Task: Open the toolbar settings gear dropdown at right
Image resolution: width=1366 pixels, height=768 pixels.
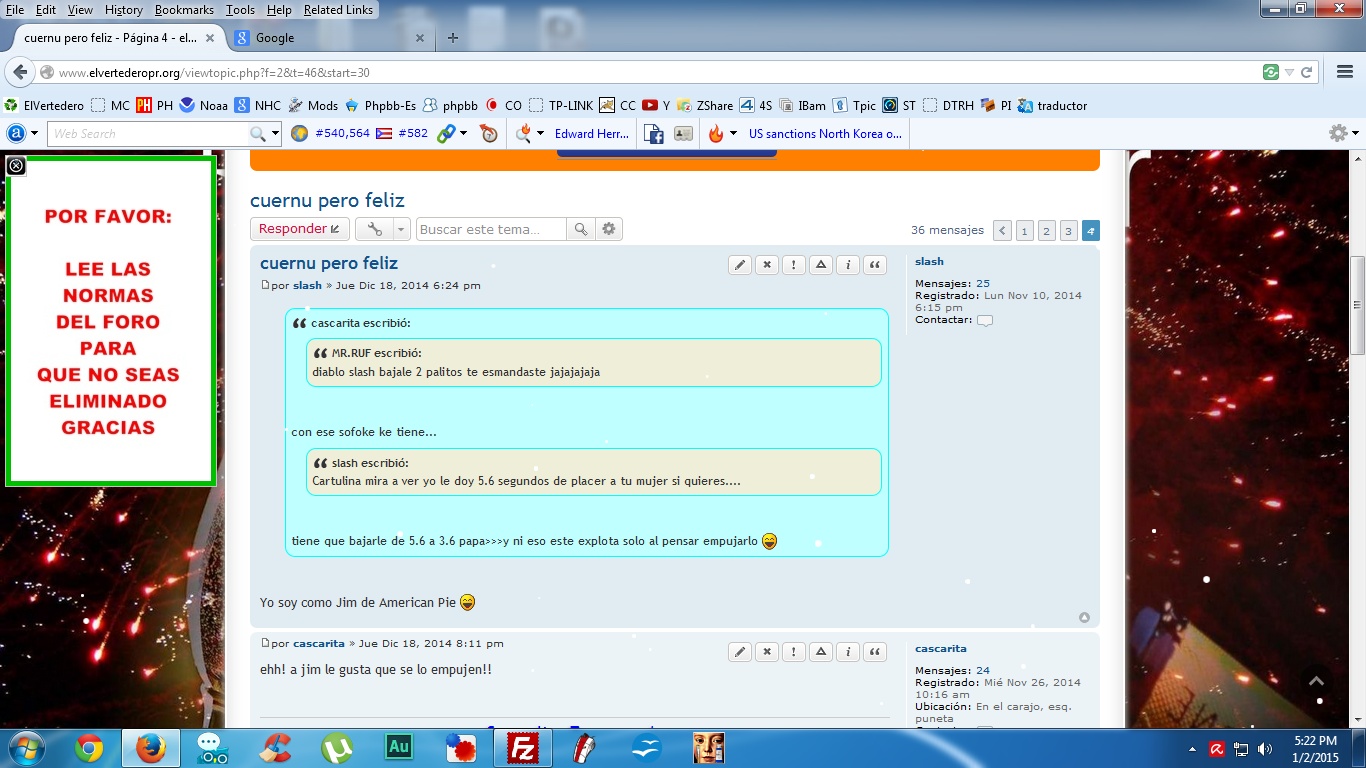Action: [1342, 133]
